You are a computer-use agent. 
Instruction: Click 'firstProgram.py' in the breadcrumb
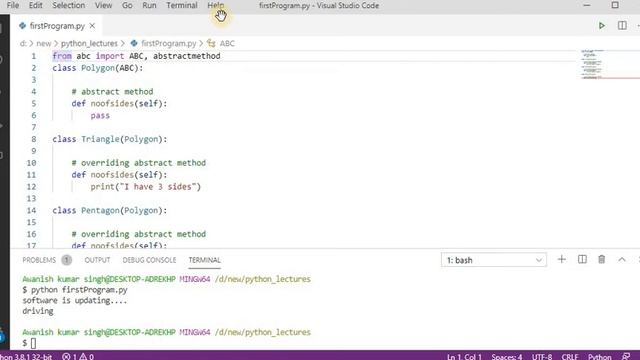[169, 43]
